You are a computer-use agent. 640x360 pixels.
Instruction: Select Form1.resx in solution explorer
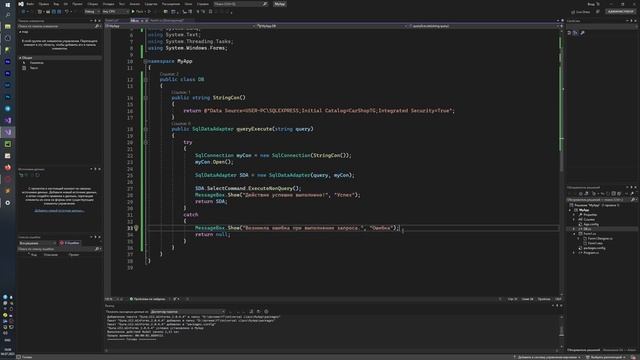click(x=595, y=243)
